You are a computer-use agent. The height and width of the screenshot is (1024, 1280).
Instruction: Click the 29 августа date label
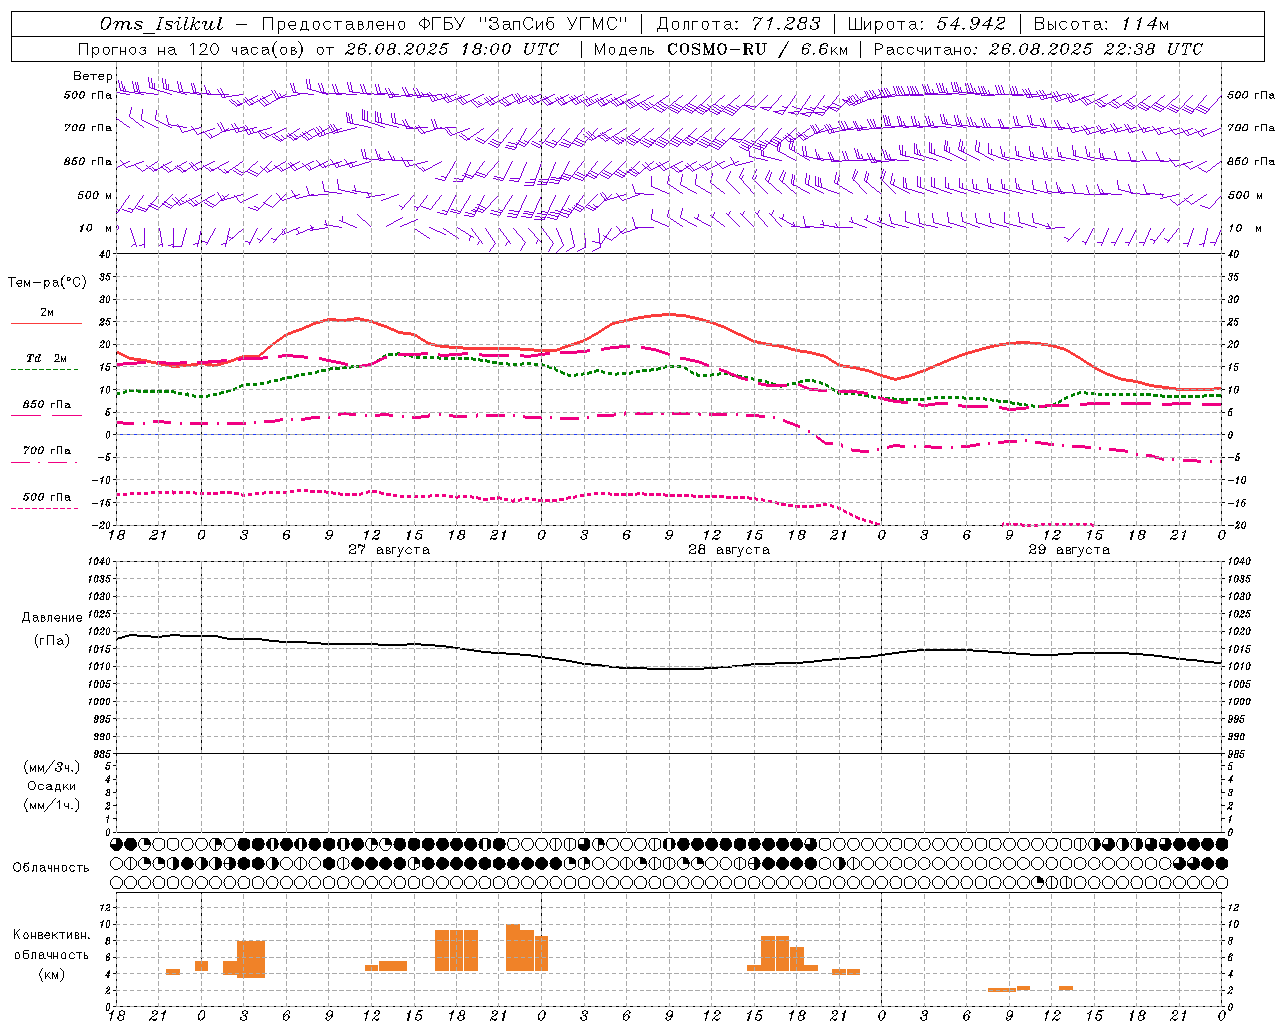(1069, 550)
